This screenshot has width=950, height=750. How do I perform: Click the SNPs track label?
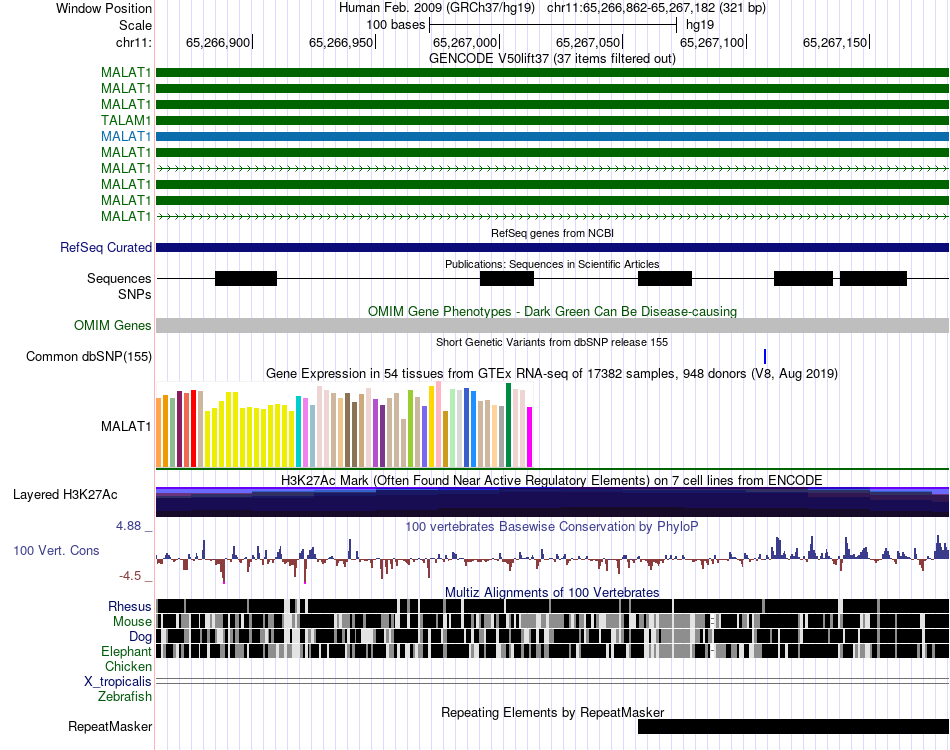click(x=135, y=294)
